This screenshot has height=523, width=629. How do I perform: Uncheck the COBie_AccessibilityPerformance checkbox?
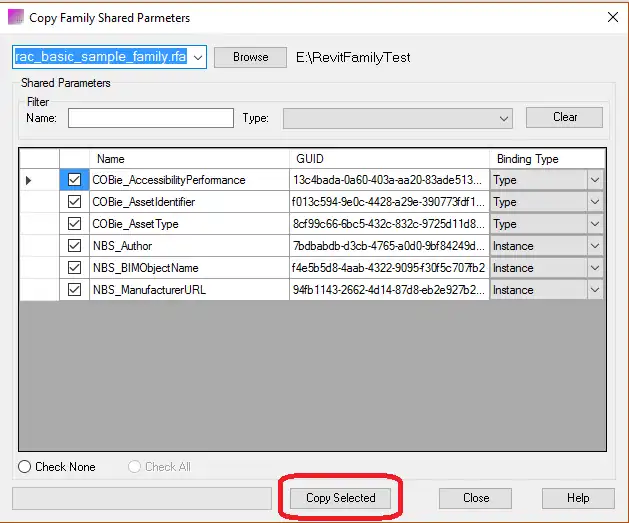(x=74, y=180)
